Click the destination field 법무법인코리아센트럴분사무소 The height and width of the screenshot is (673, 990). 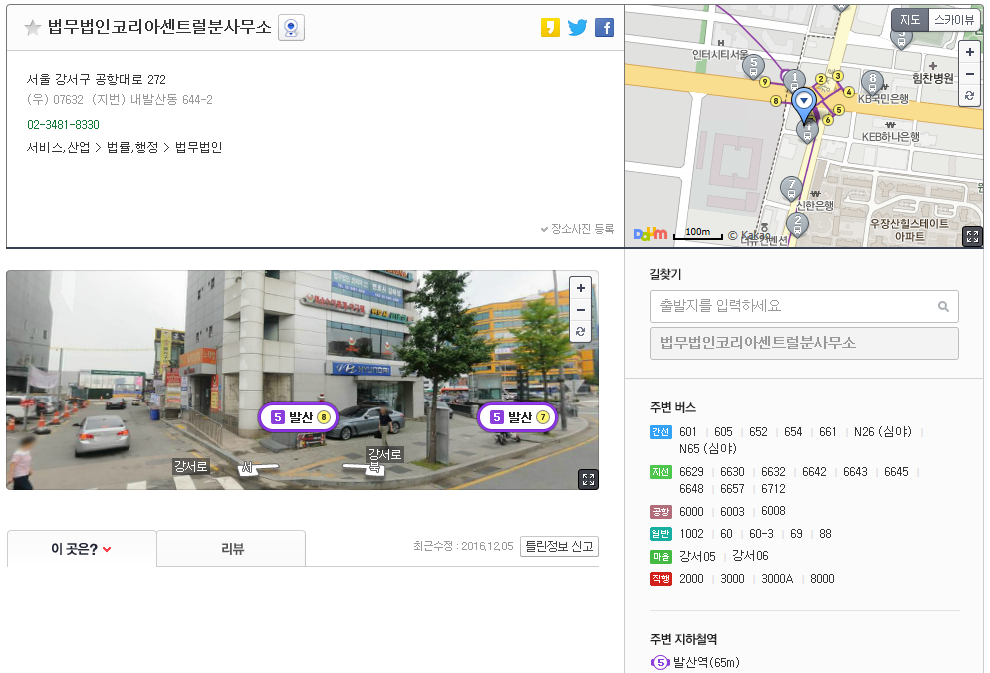[x=804, y=343]
